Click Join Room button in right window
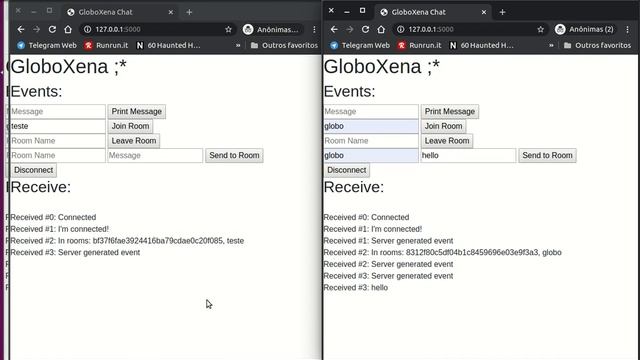This screenshot has width=640, height=360. tap(444, 126)
